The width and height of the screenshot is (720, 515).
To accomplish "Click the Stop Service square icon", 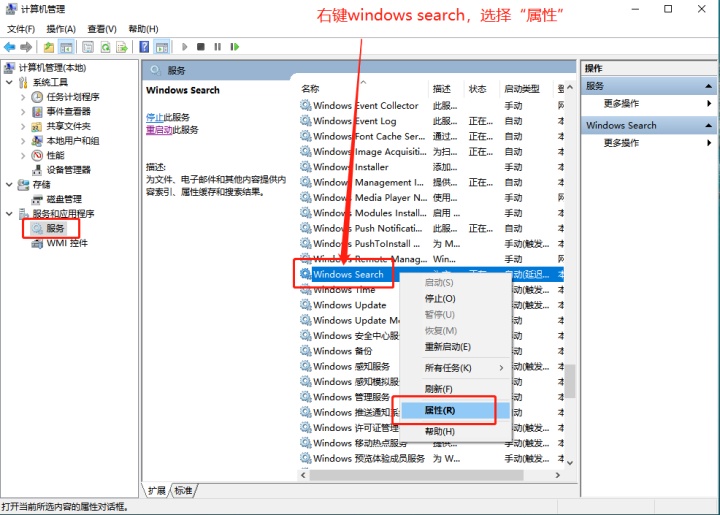I will (201, 47).
